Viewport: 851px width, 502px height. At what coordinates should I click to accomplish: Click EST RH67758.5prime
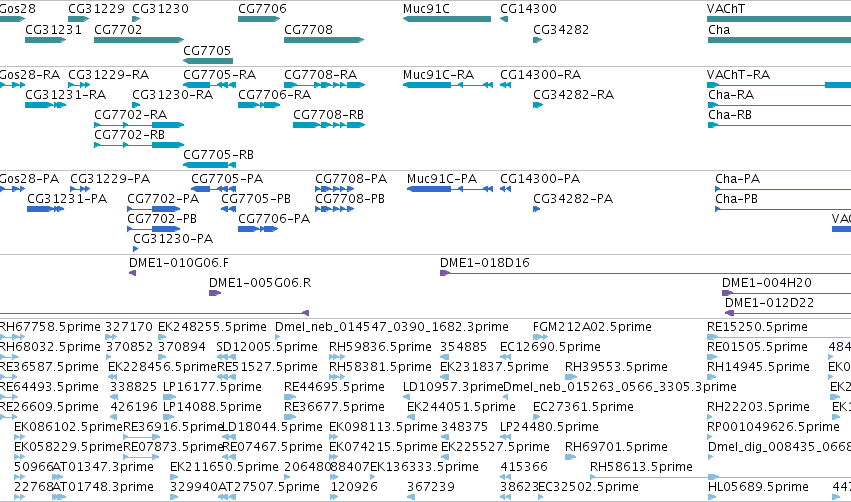(12, 337)
